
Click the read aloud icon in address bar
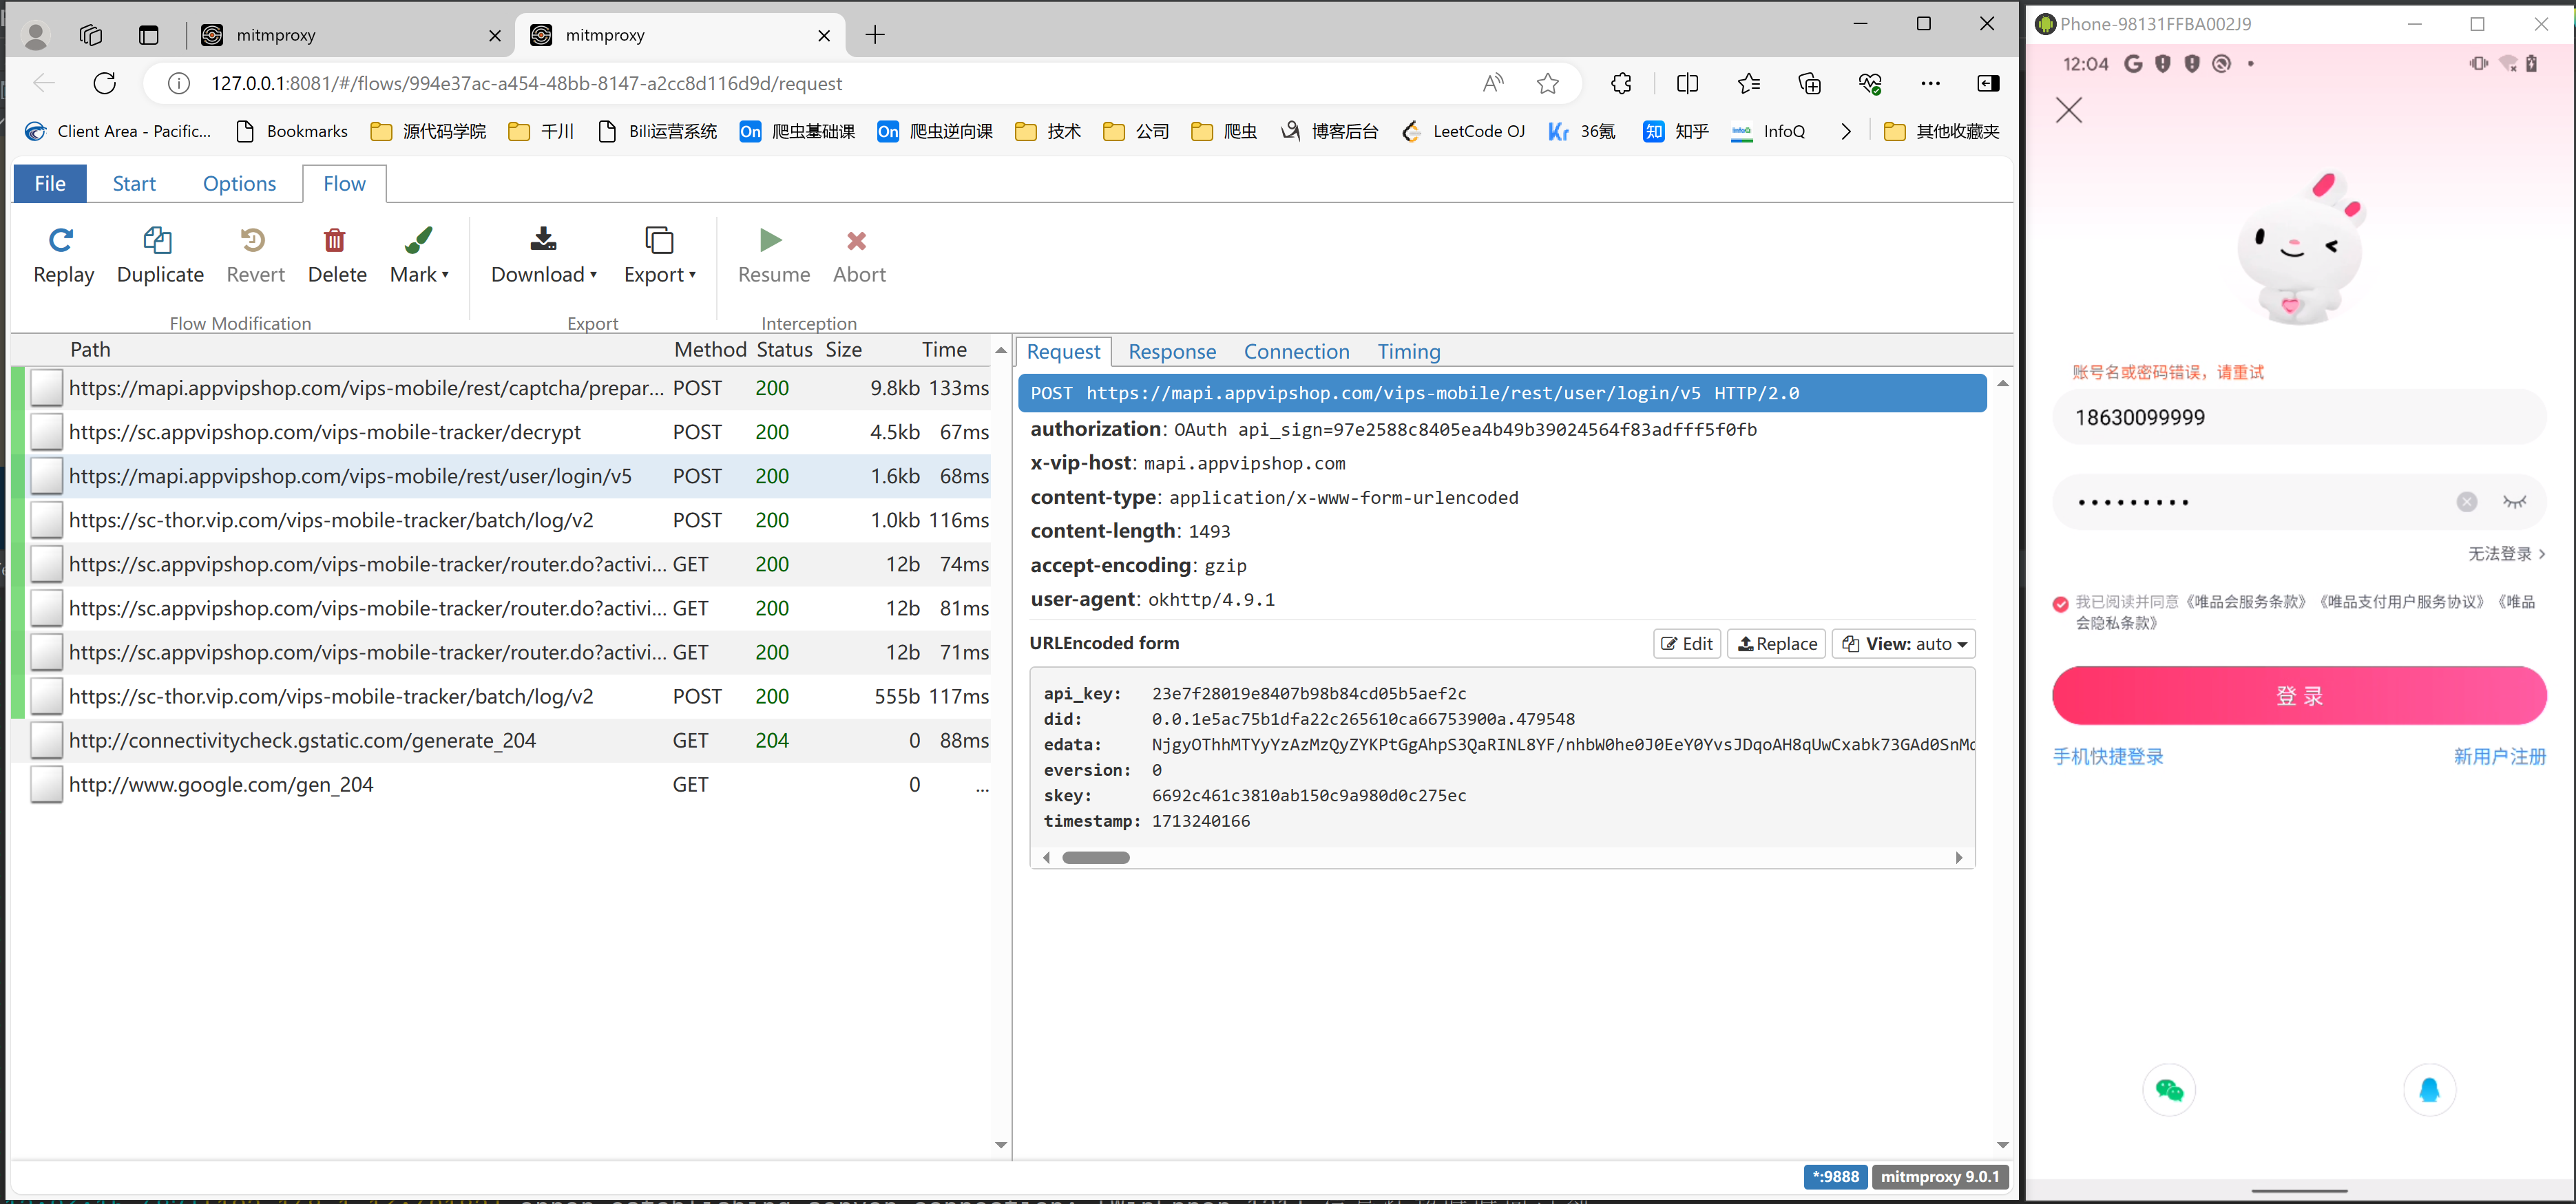pyautogui.click(x=1492, y=83)
